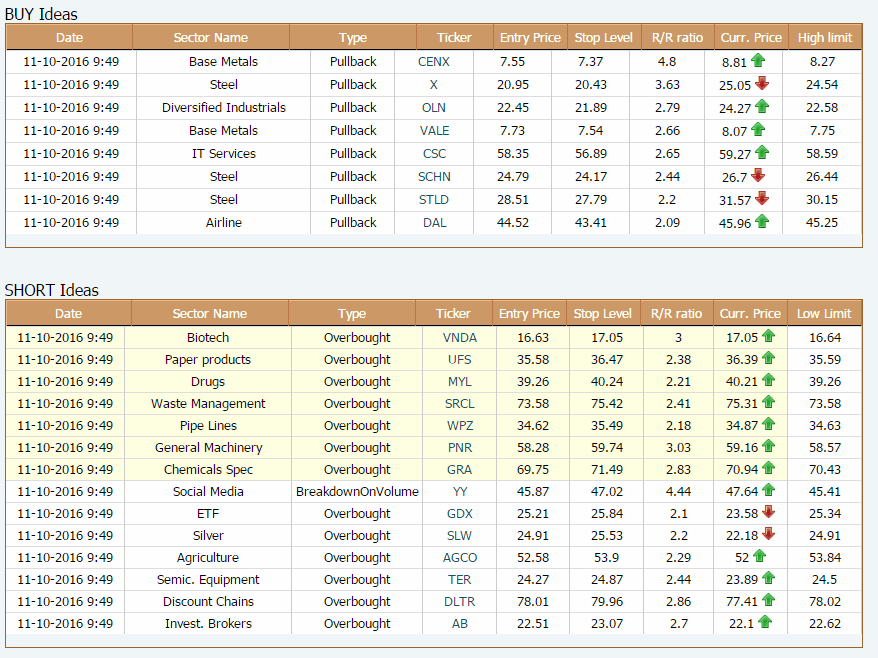This screenshot has height=658, width=878.
Task: Open the CENX ticker link
Action: [434, 62]
